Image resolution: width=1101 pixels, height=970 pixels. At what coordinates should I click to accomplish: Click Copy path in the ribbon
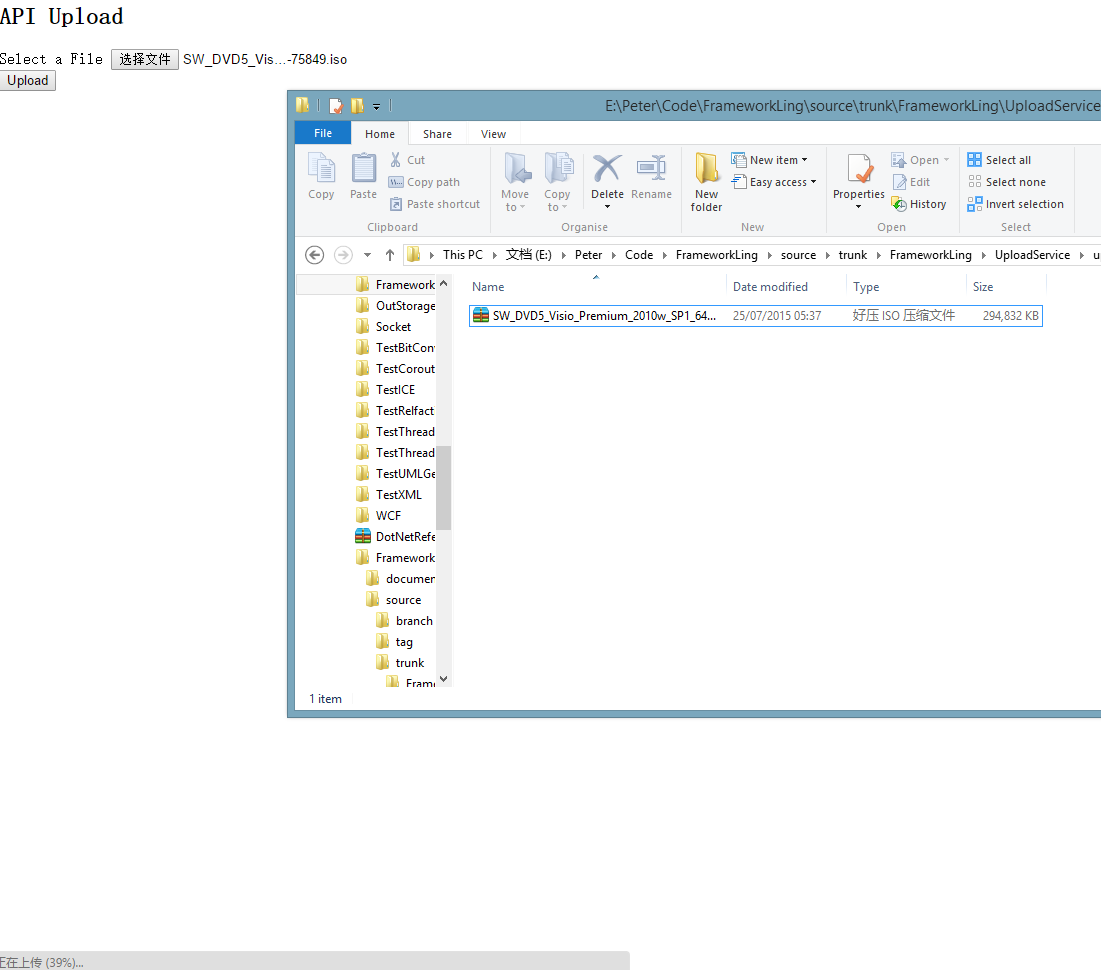click(x=425, y=182)
